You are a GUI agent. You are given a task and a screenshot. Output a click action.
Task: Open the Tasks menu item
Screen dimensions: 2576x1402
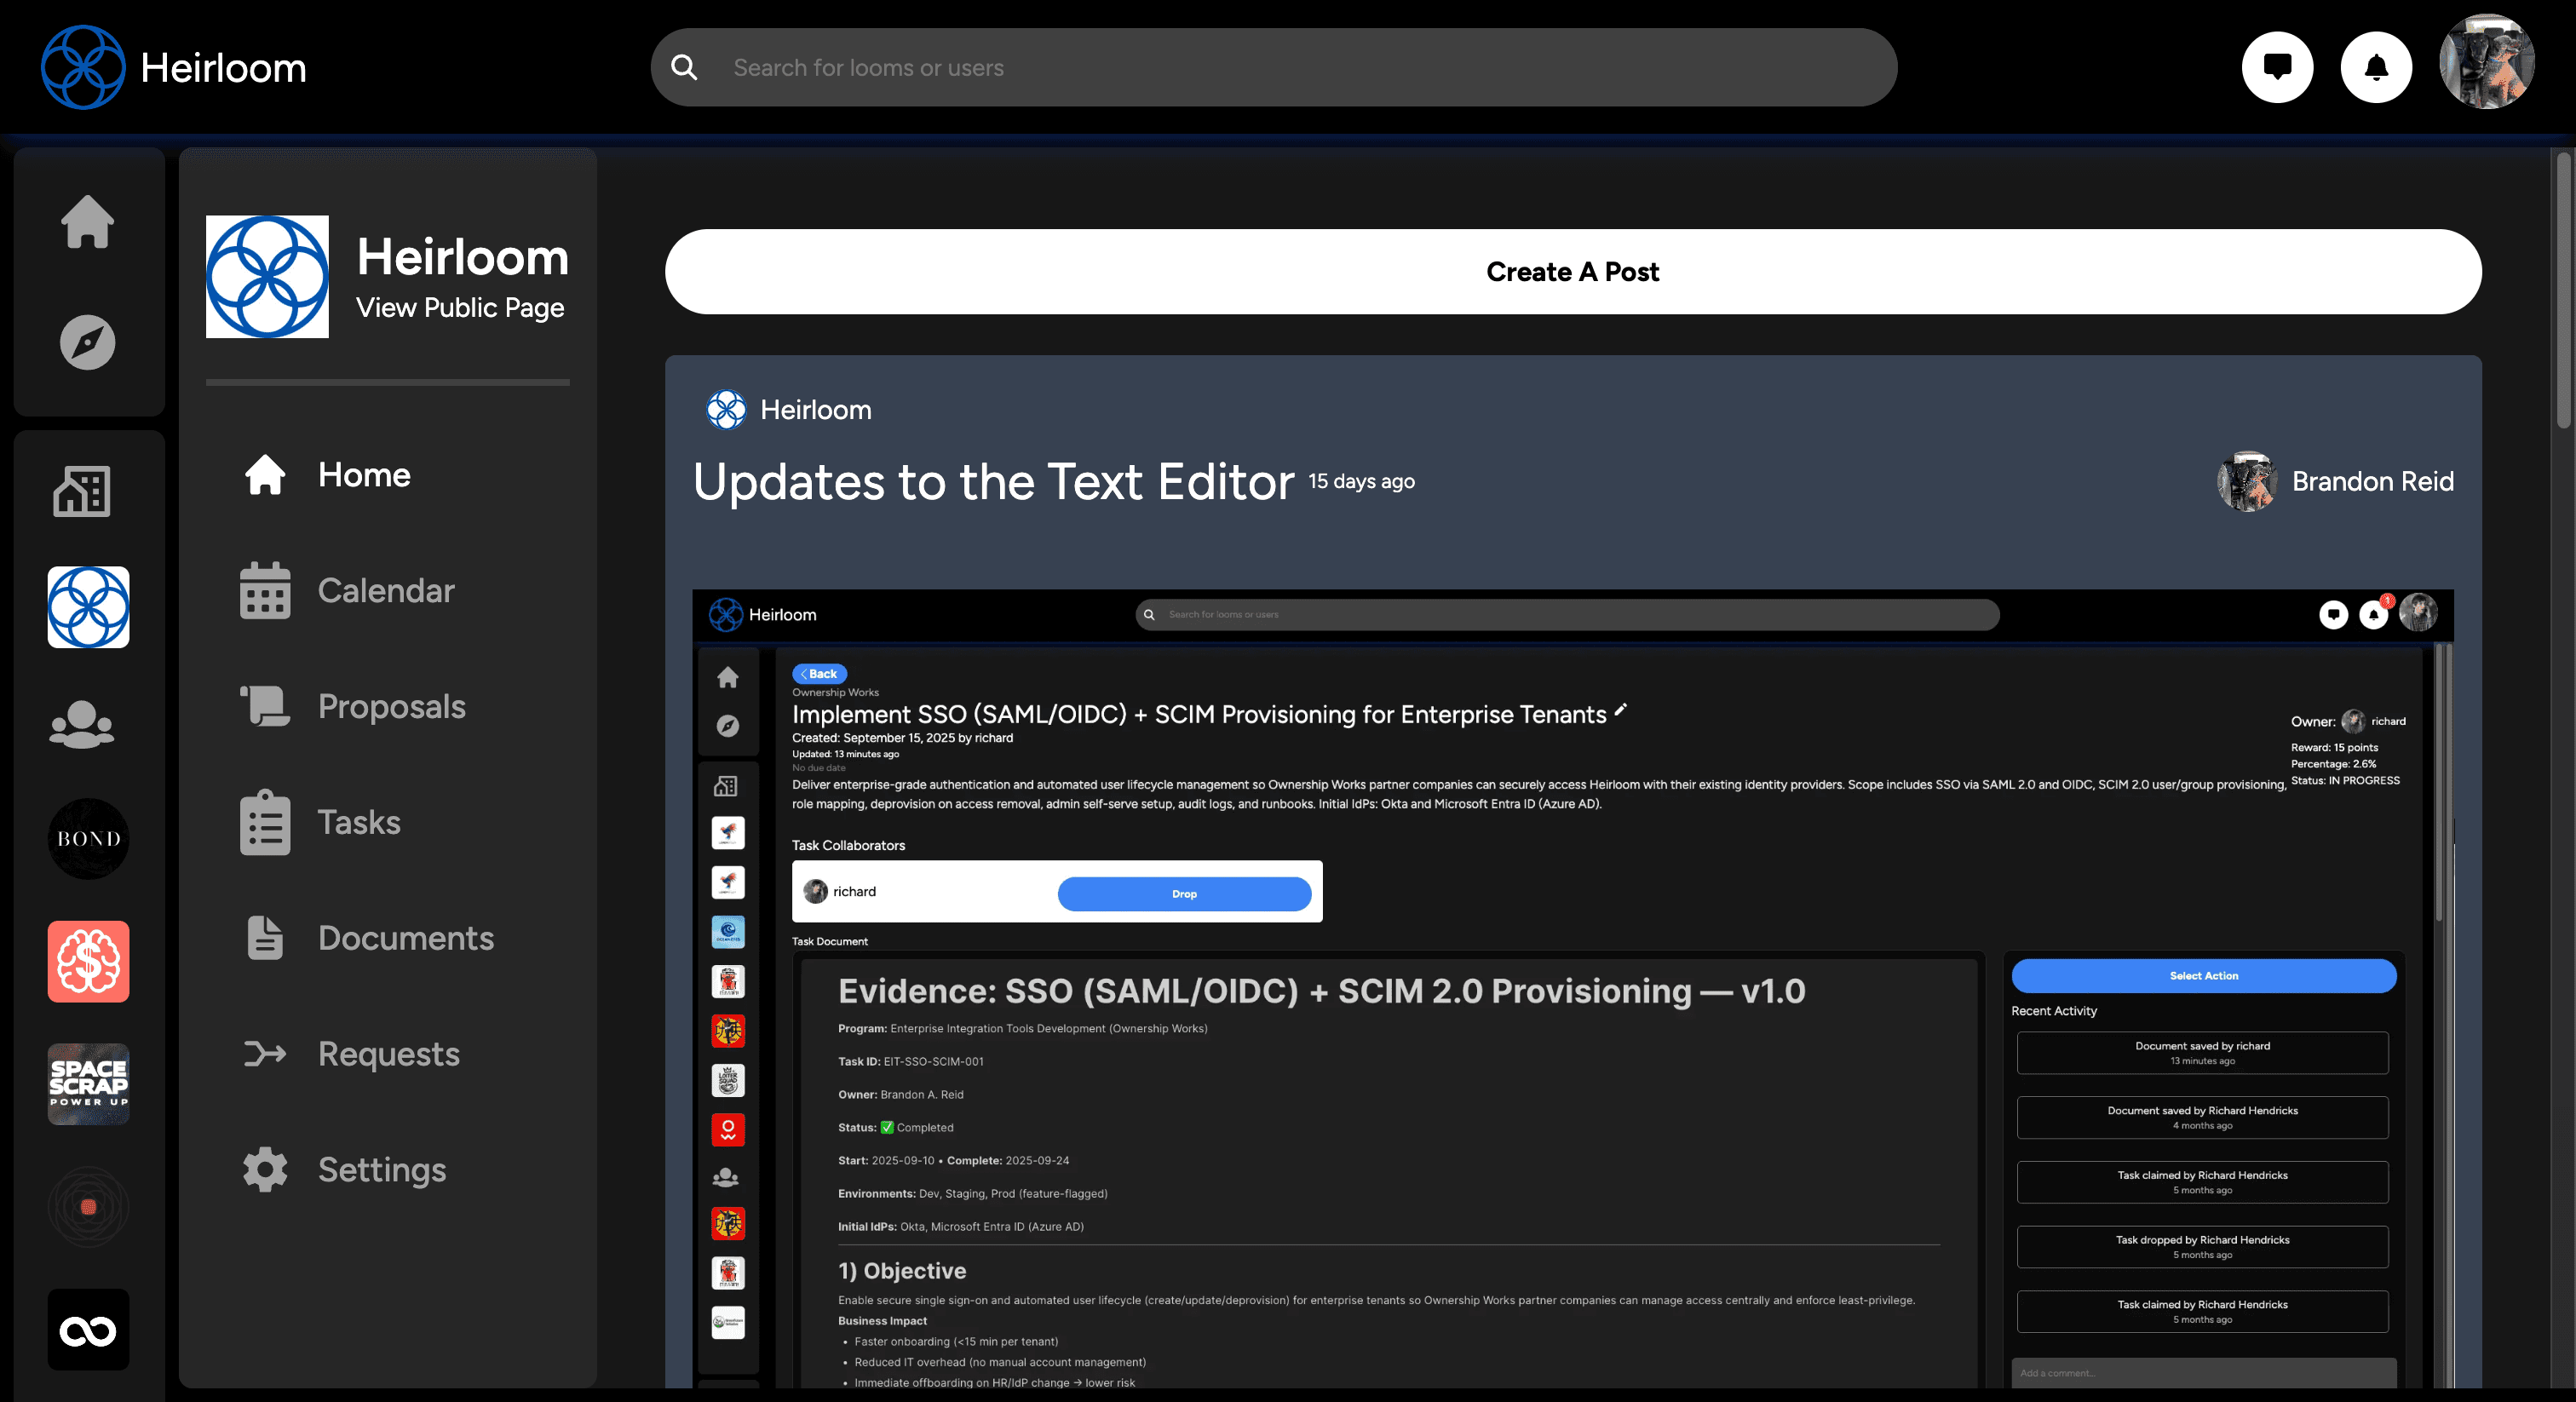(358, 823)
